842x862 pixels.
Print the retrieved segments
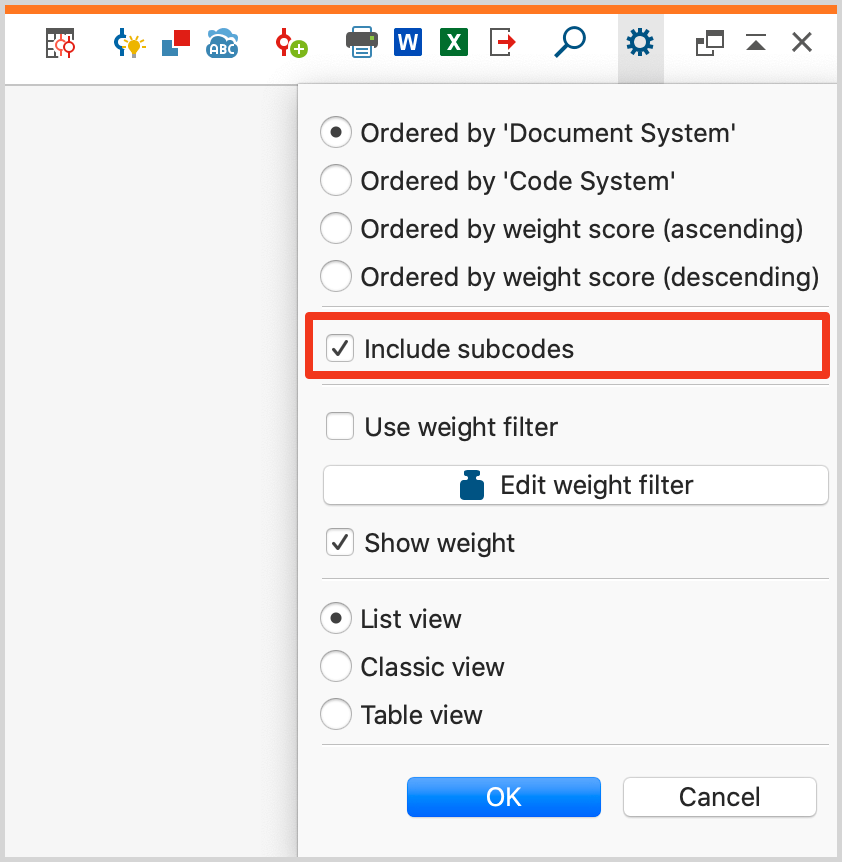pos(362,42)
